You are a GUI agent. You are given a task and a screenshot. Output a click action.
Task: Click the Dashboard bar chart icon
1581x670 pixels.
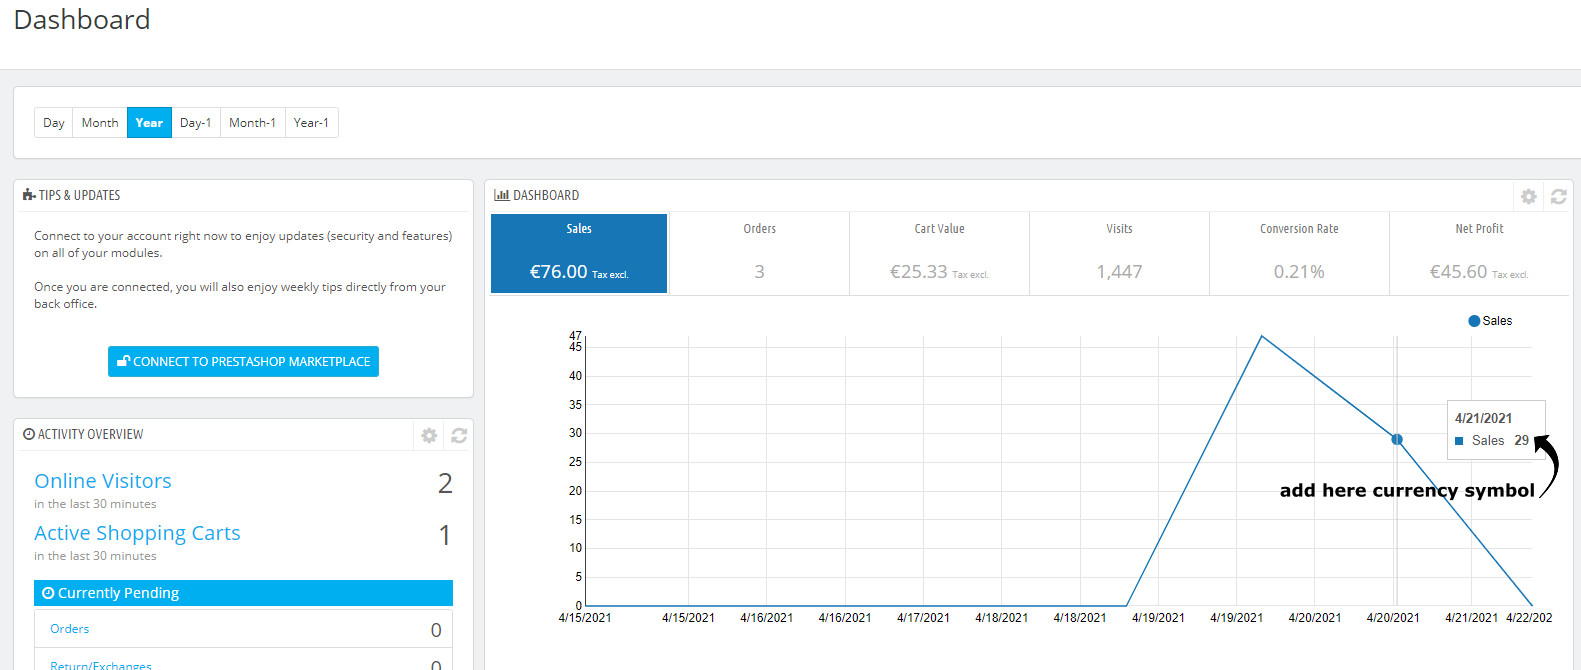[x=501, y=195]
